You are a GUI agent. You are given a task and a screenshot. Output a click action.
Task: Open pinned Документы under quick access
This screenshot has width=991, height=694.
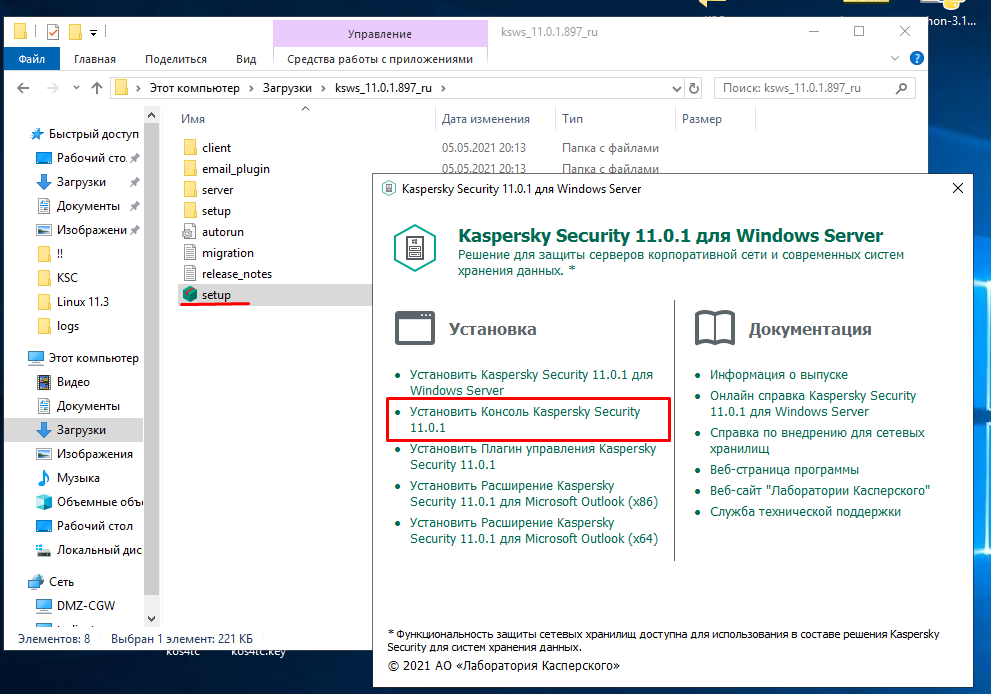point(88,206)
